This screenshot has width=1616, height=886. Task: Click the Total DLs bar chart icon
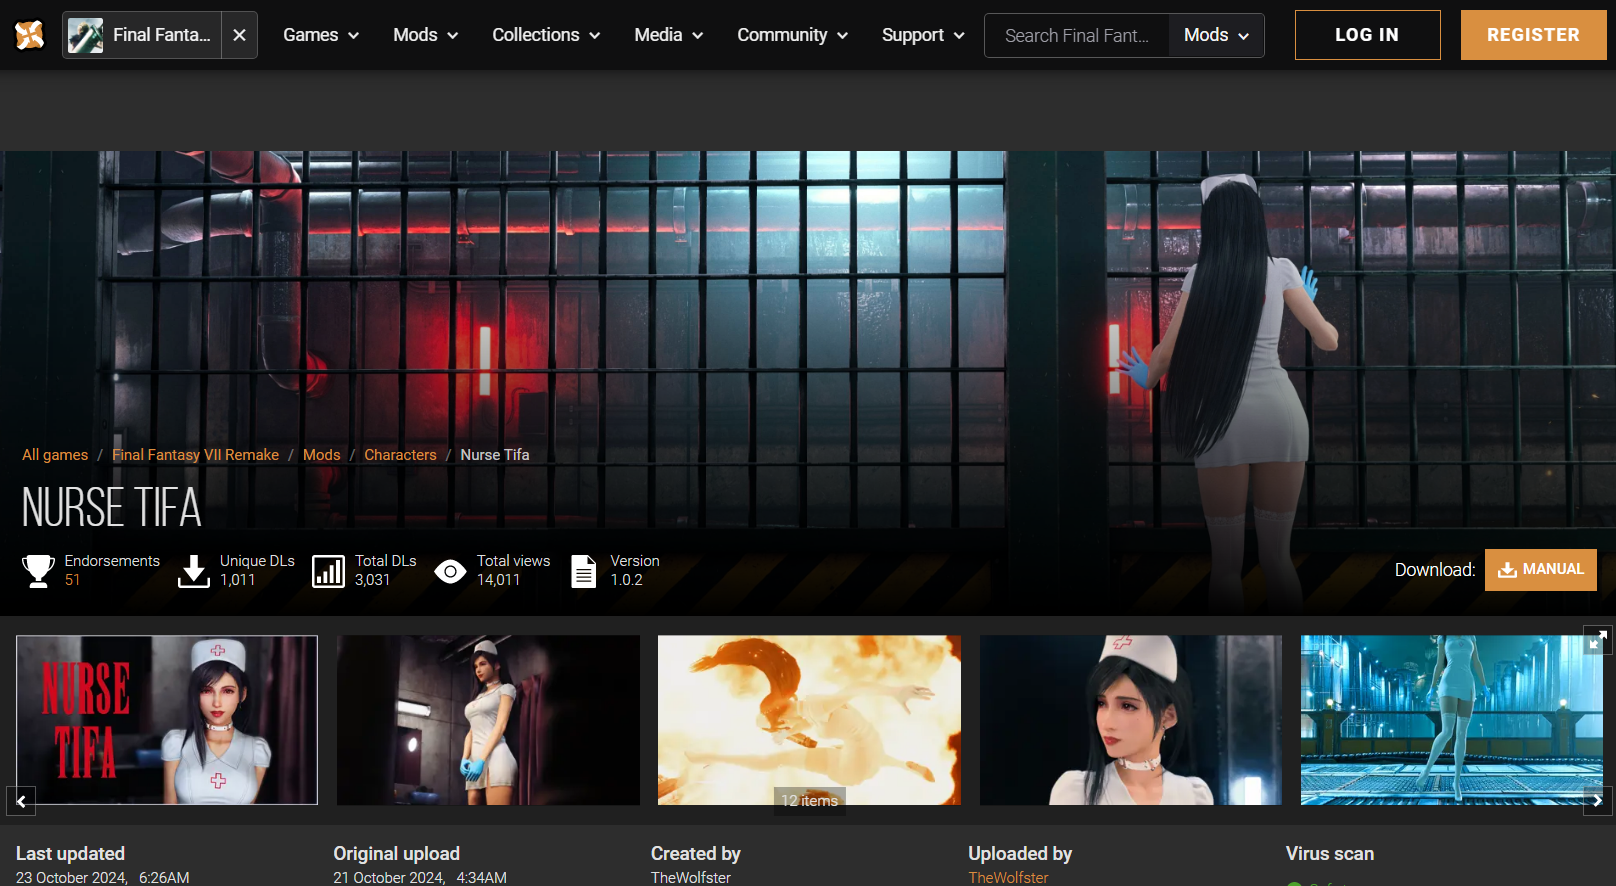click(328, 571)
